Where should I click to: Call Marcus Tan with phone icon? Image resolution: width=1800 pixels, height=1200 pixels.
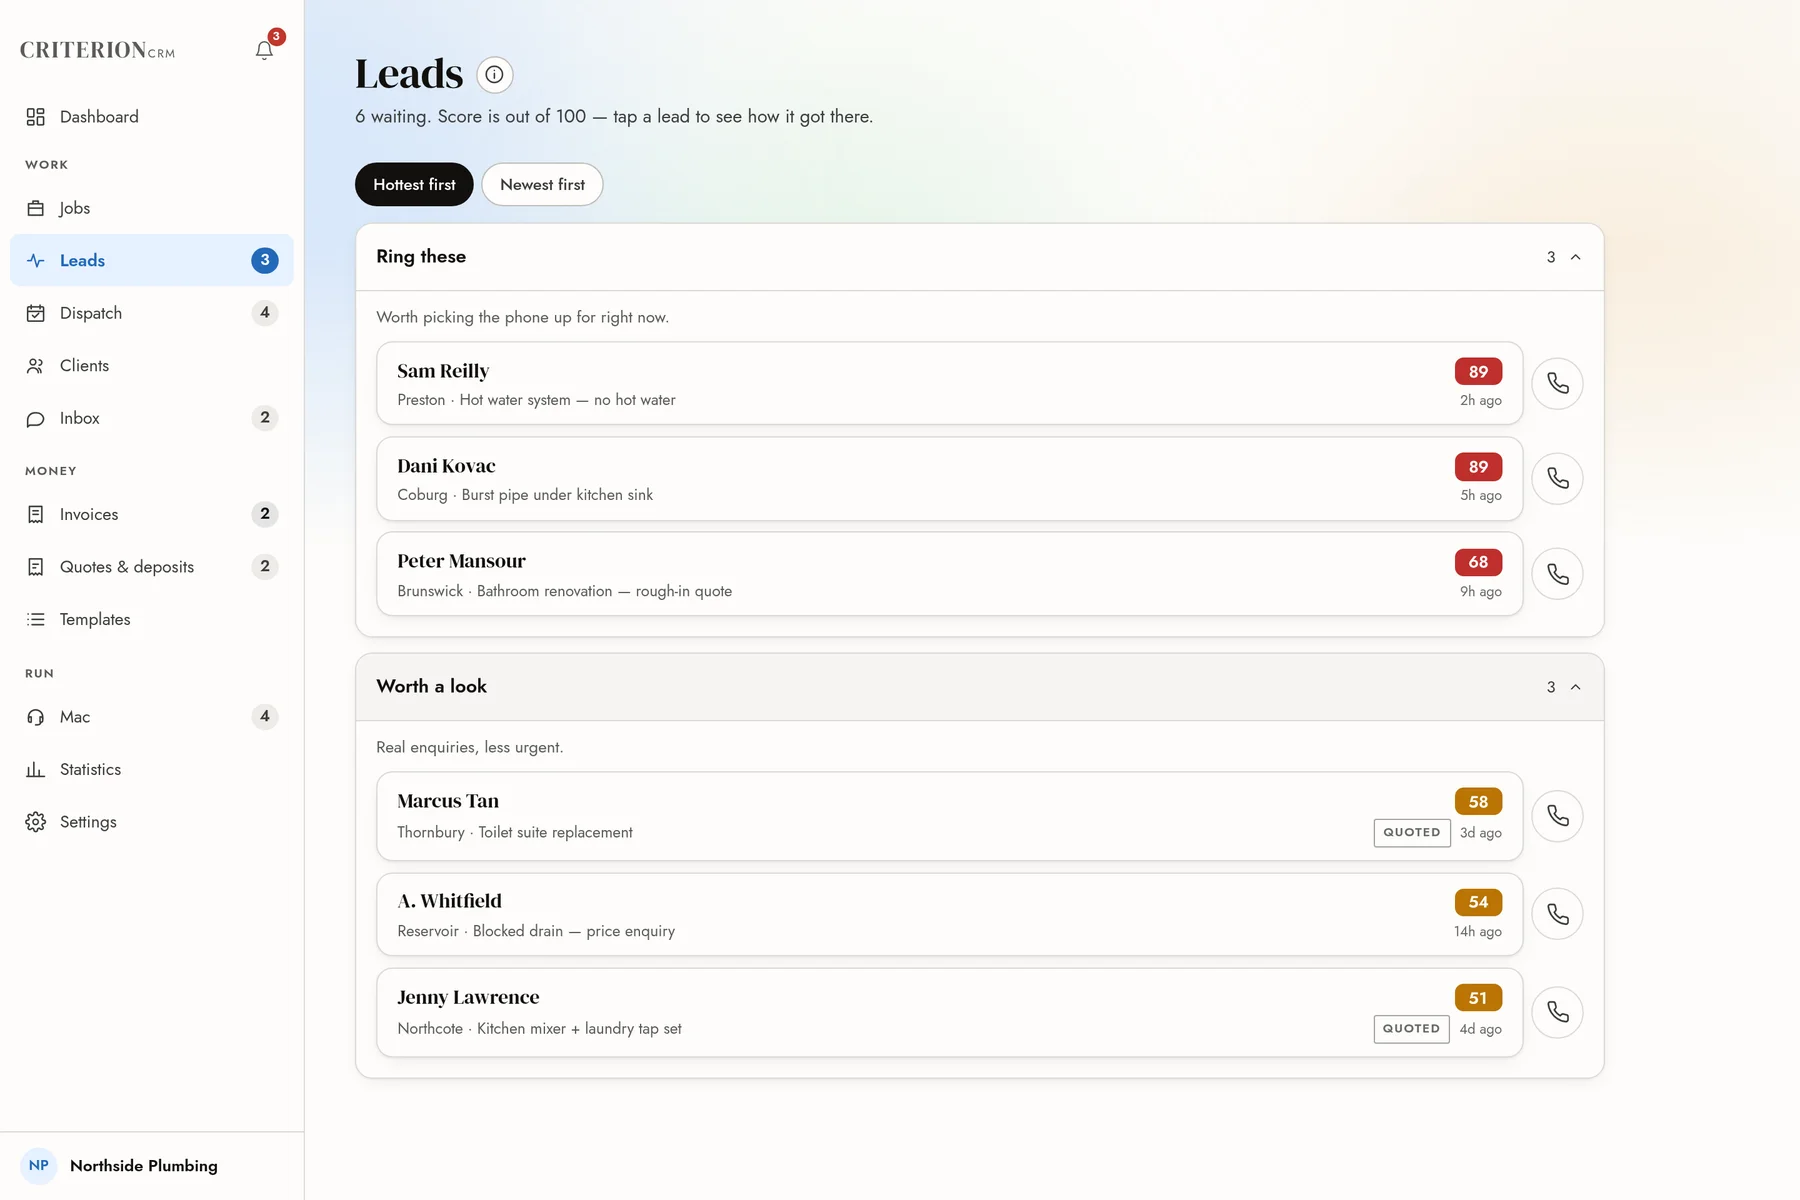point(1557,816)
